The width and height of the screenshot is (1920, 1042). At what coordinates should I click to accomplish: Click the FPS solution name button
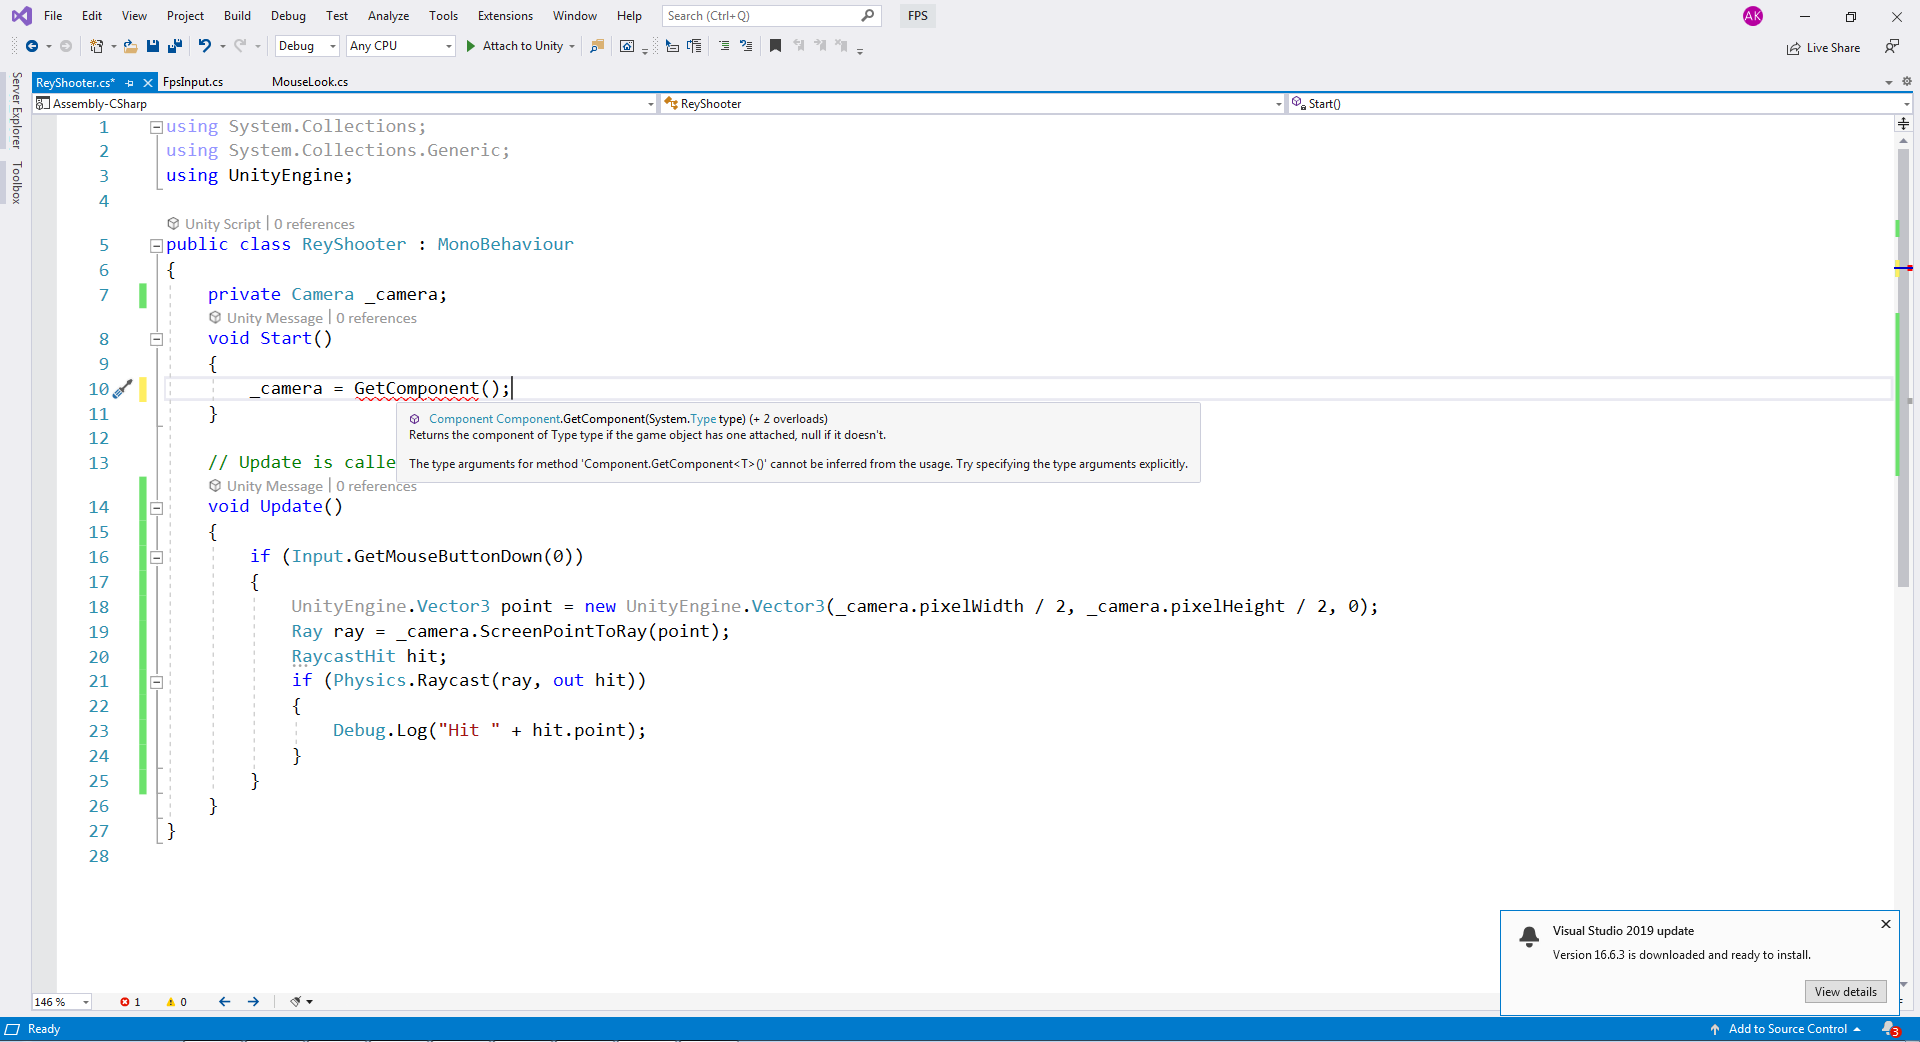[x=918, y=16]
